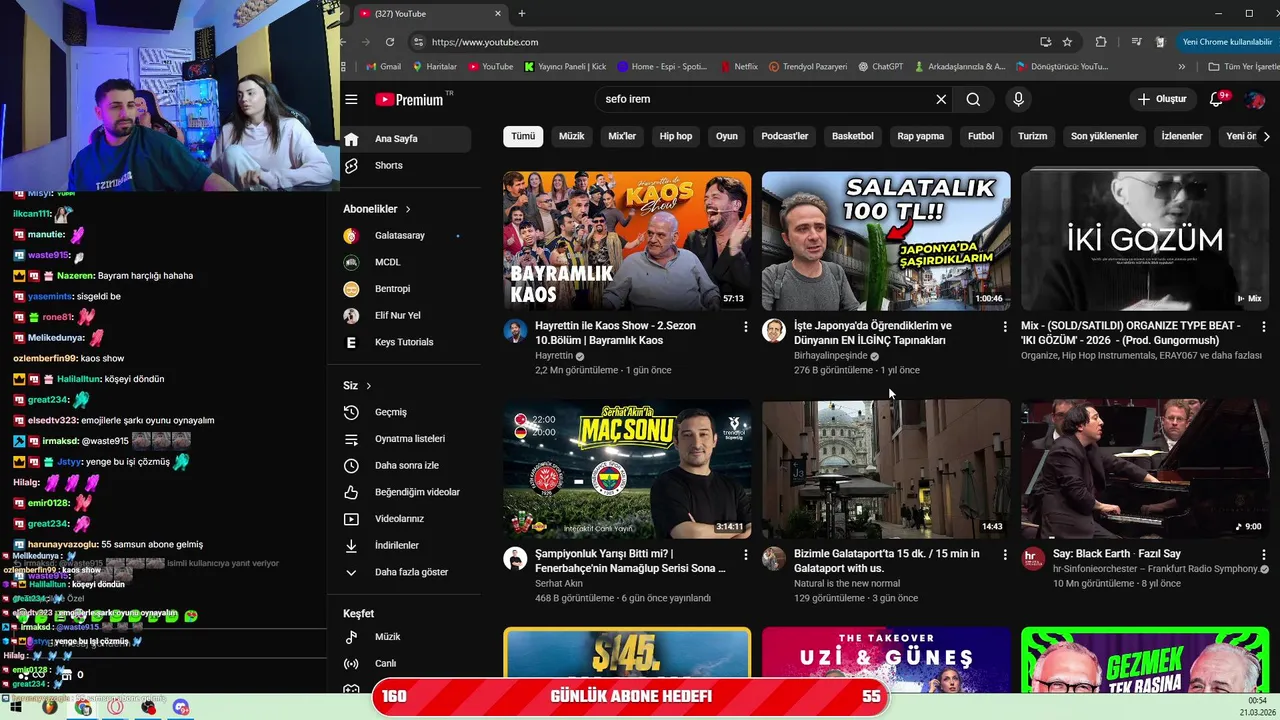
Task: Play the Salatalık 100 TL Japan thumbnail
Action: click(886, 240)
